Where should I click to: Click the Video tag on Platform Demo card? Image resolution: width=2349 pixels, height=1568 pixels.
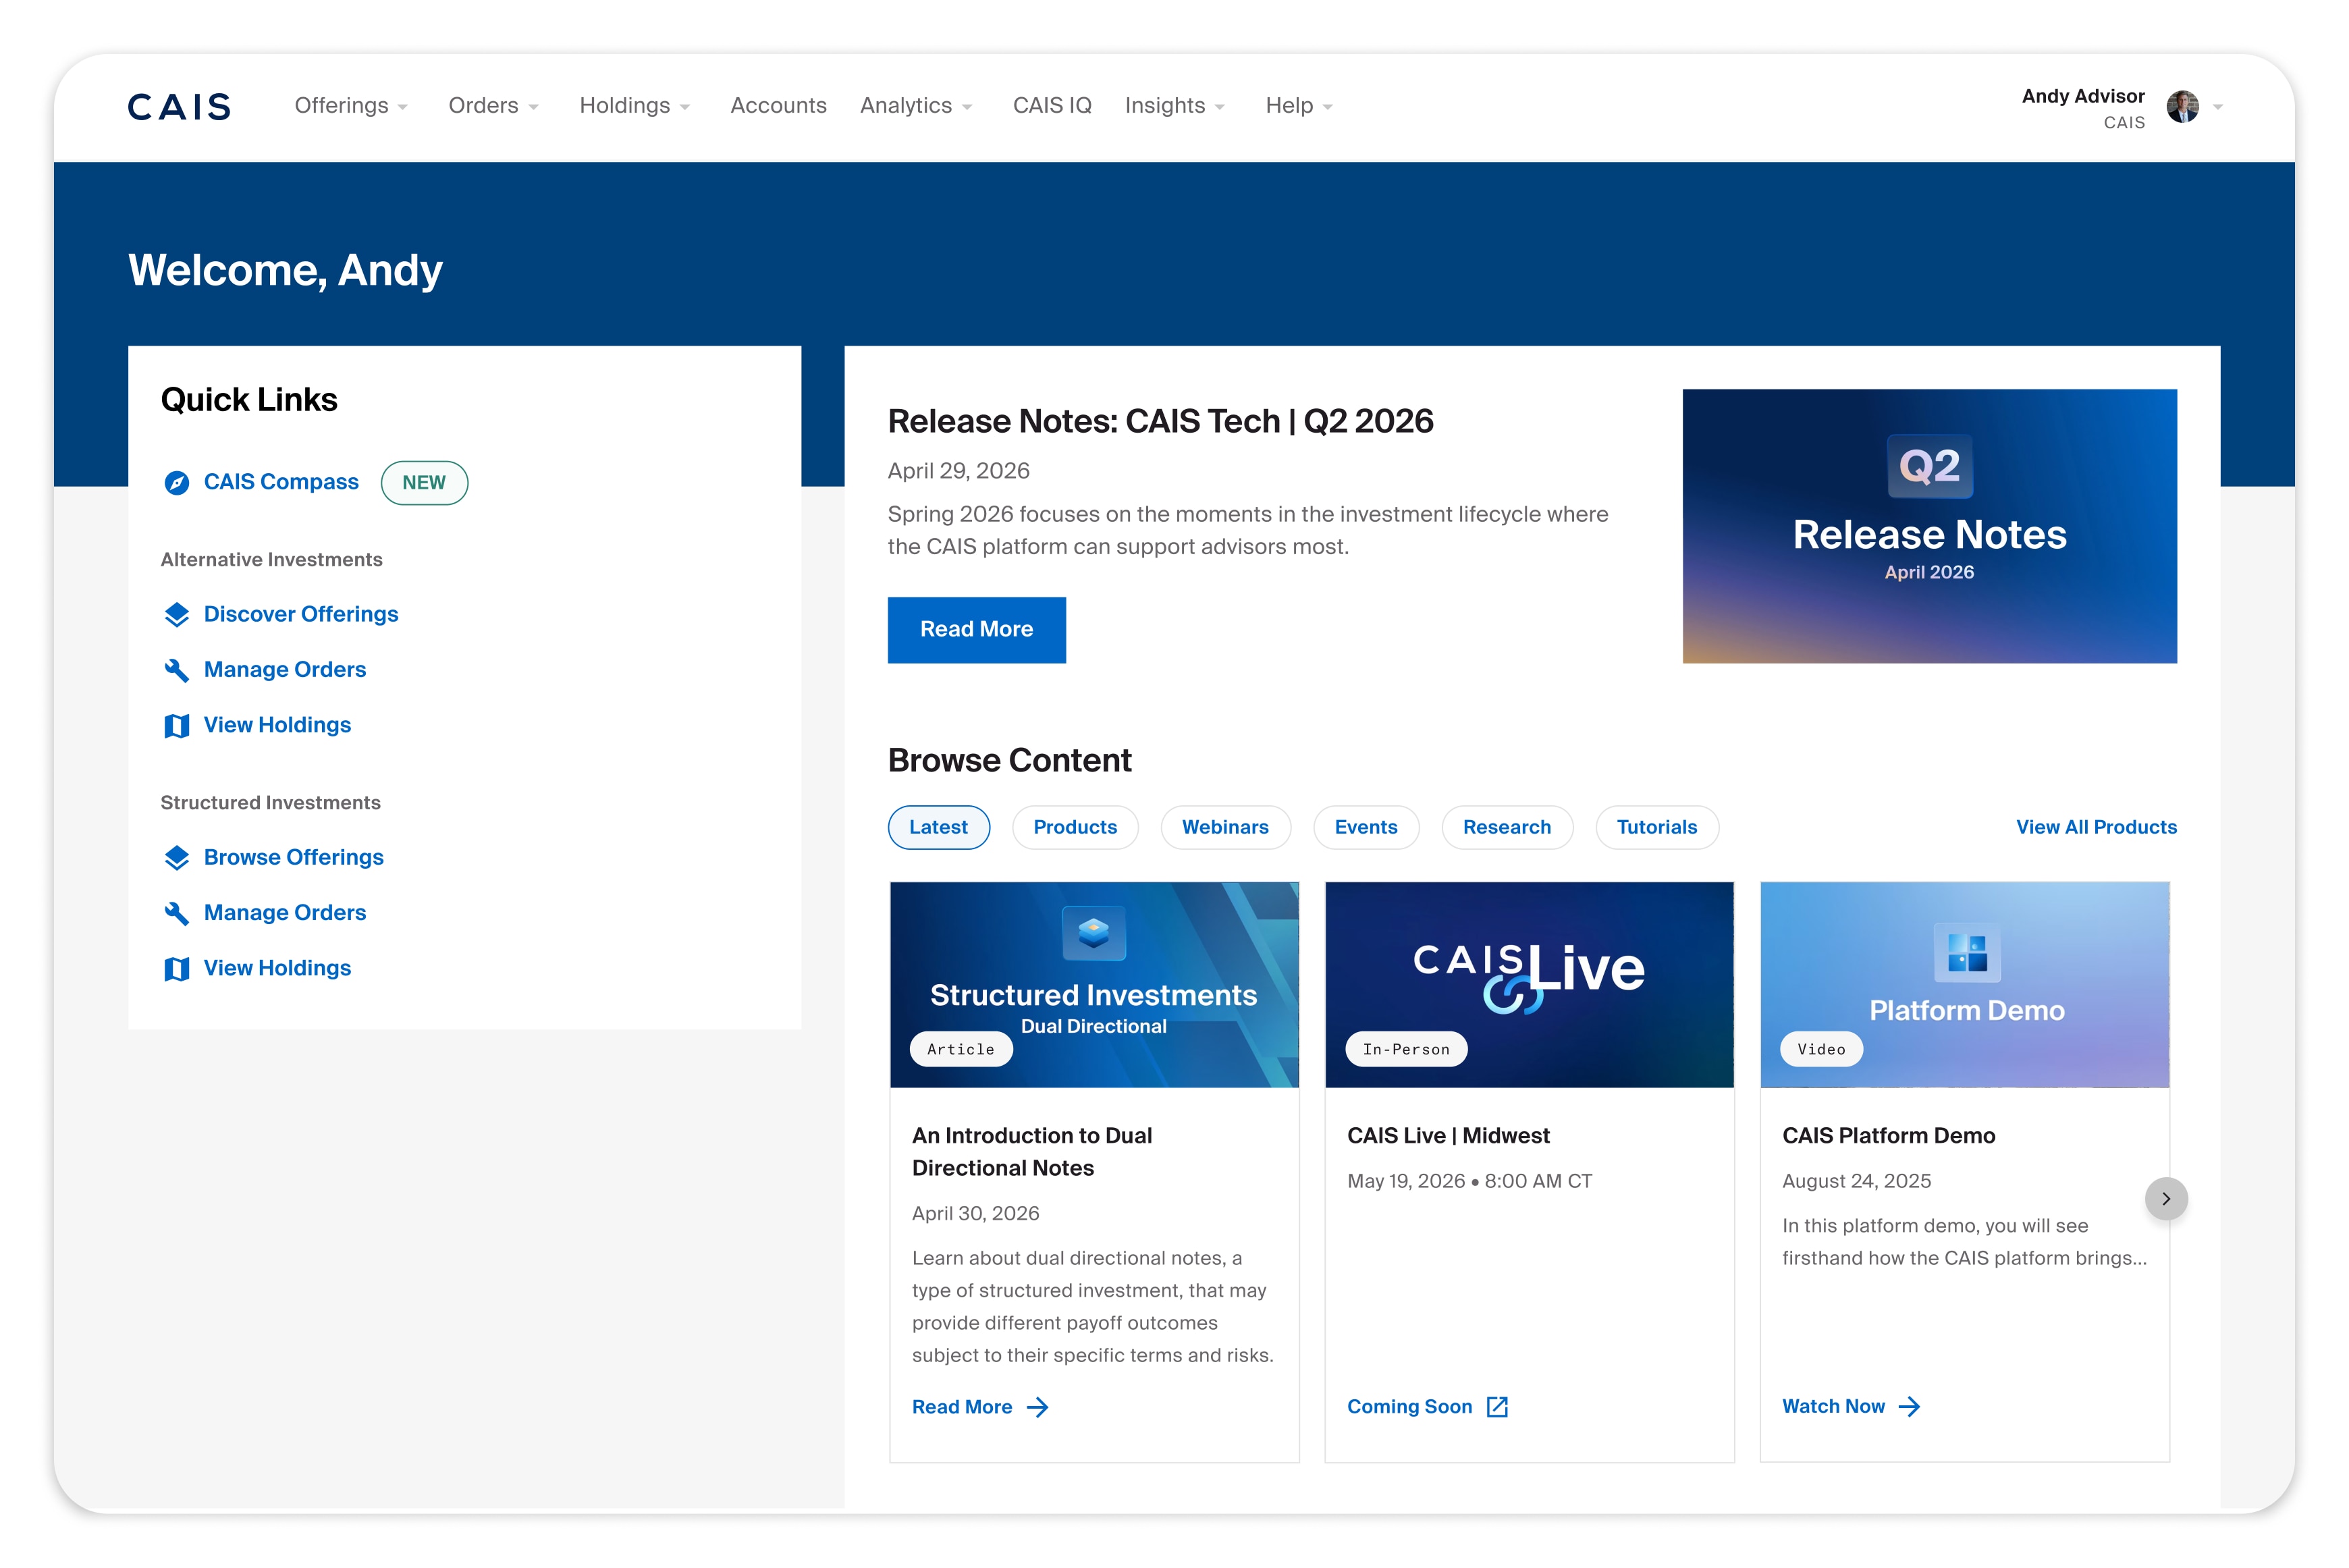click(x=1822, y=1049)
